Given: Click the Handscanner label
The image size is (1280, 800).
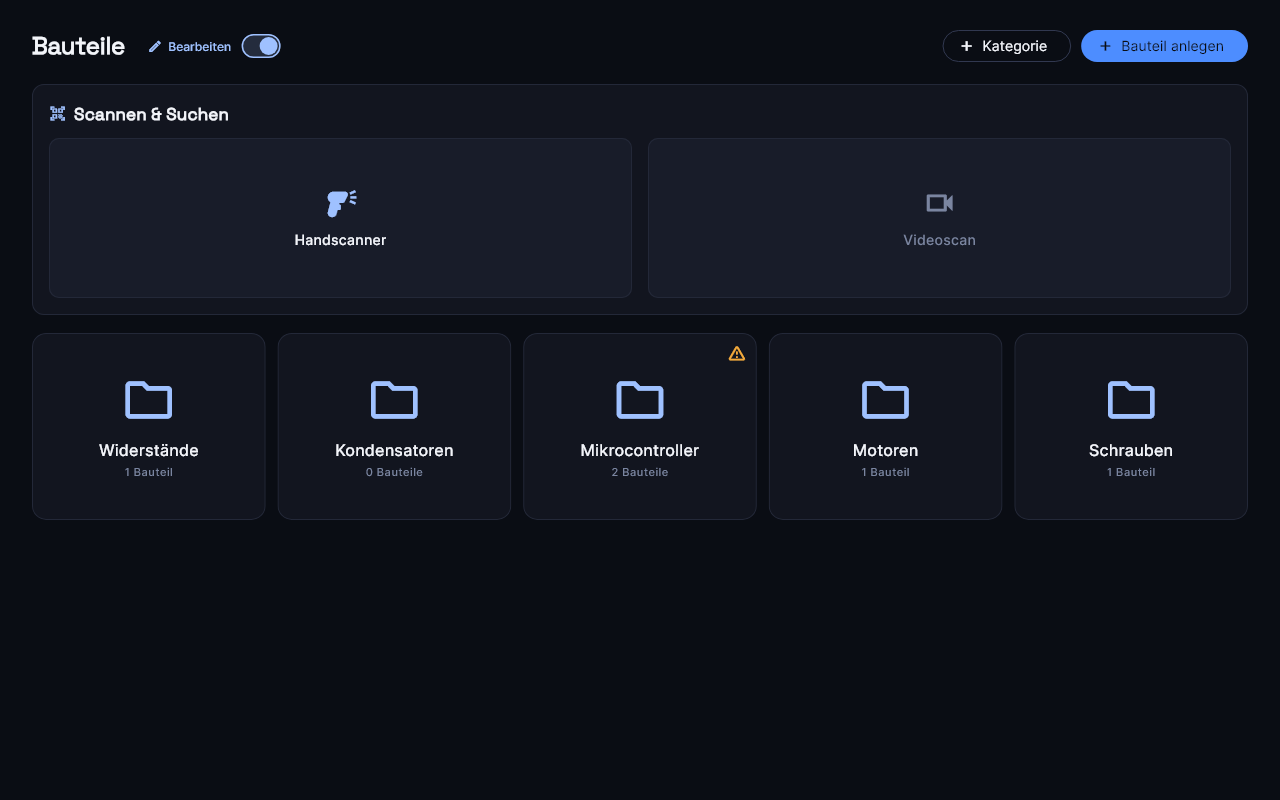Looking at the screenshot, I should coord(340,240).
